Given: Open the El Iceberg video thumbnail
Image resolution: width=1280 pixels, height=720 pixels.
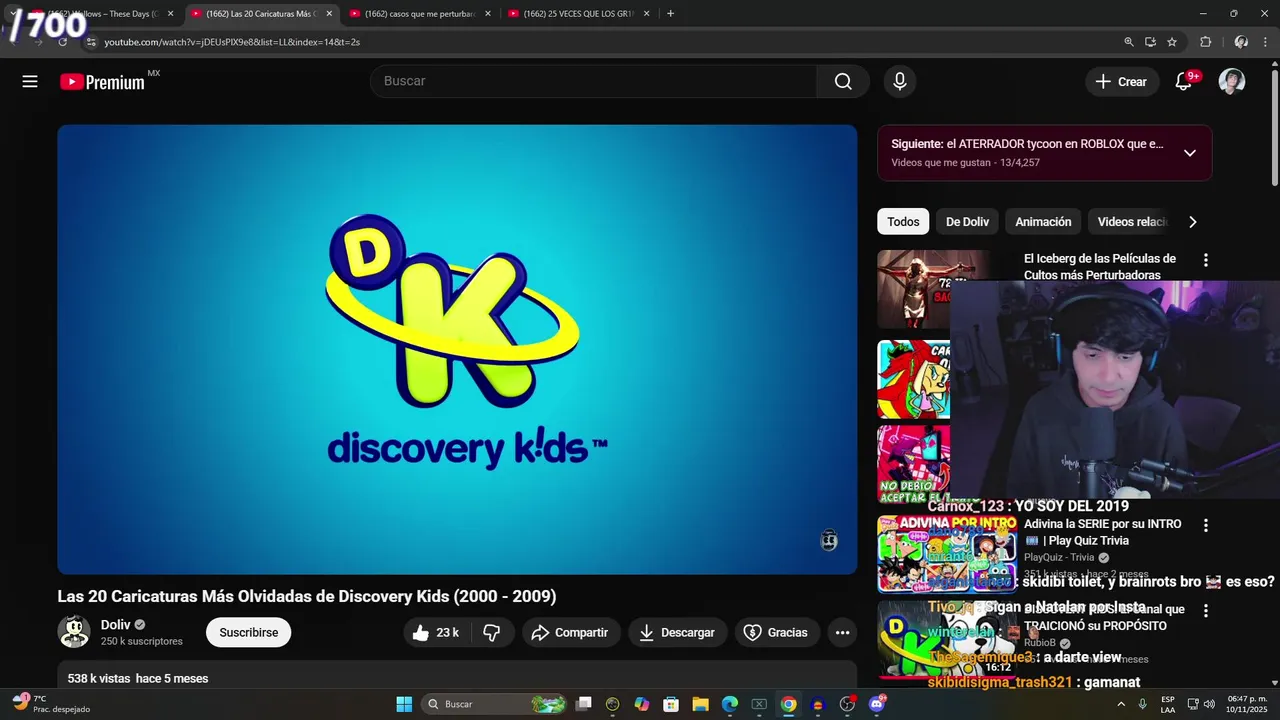Looking at the screenshot, I should pyautogui.click(x=913, y=289).
